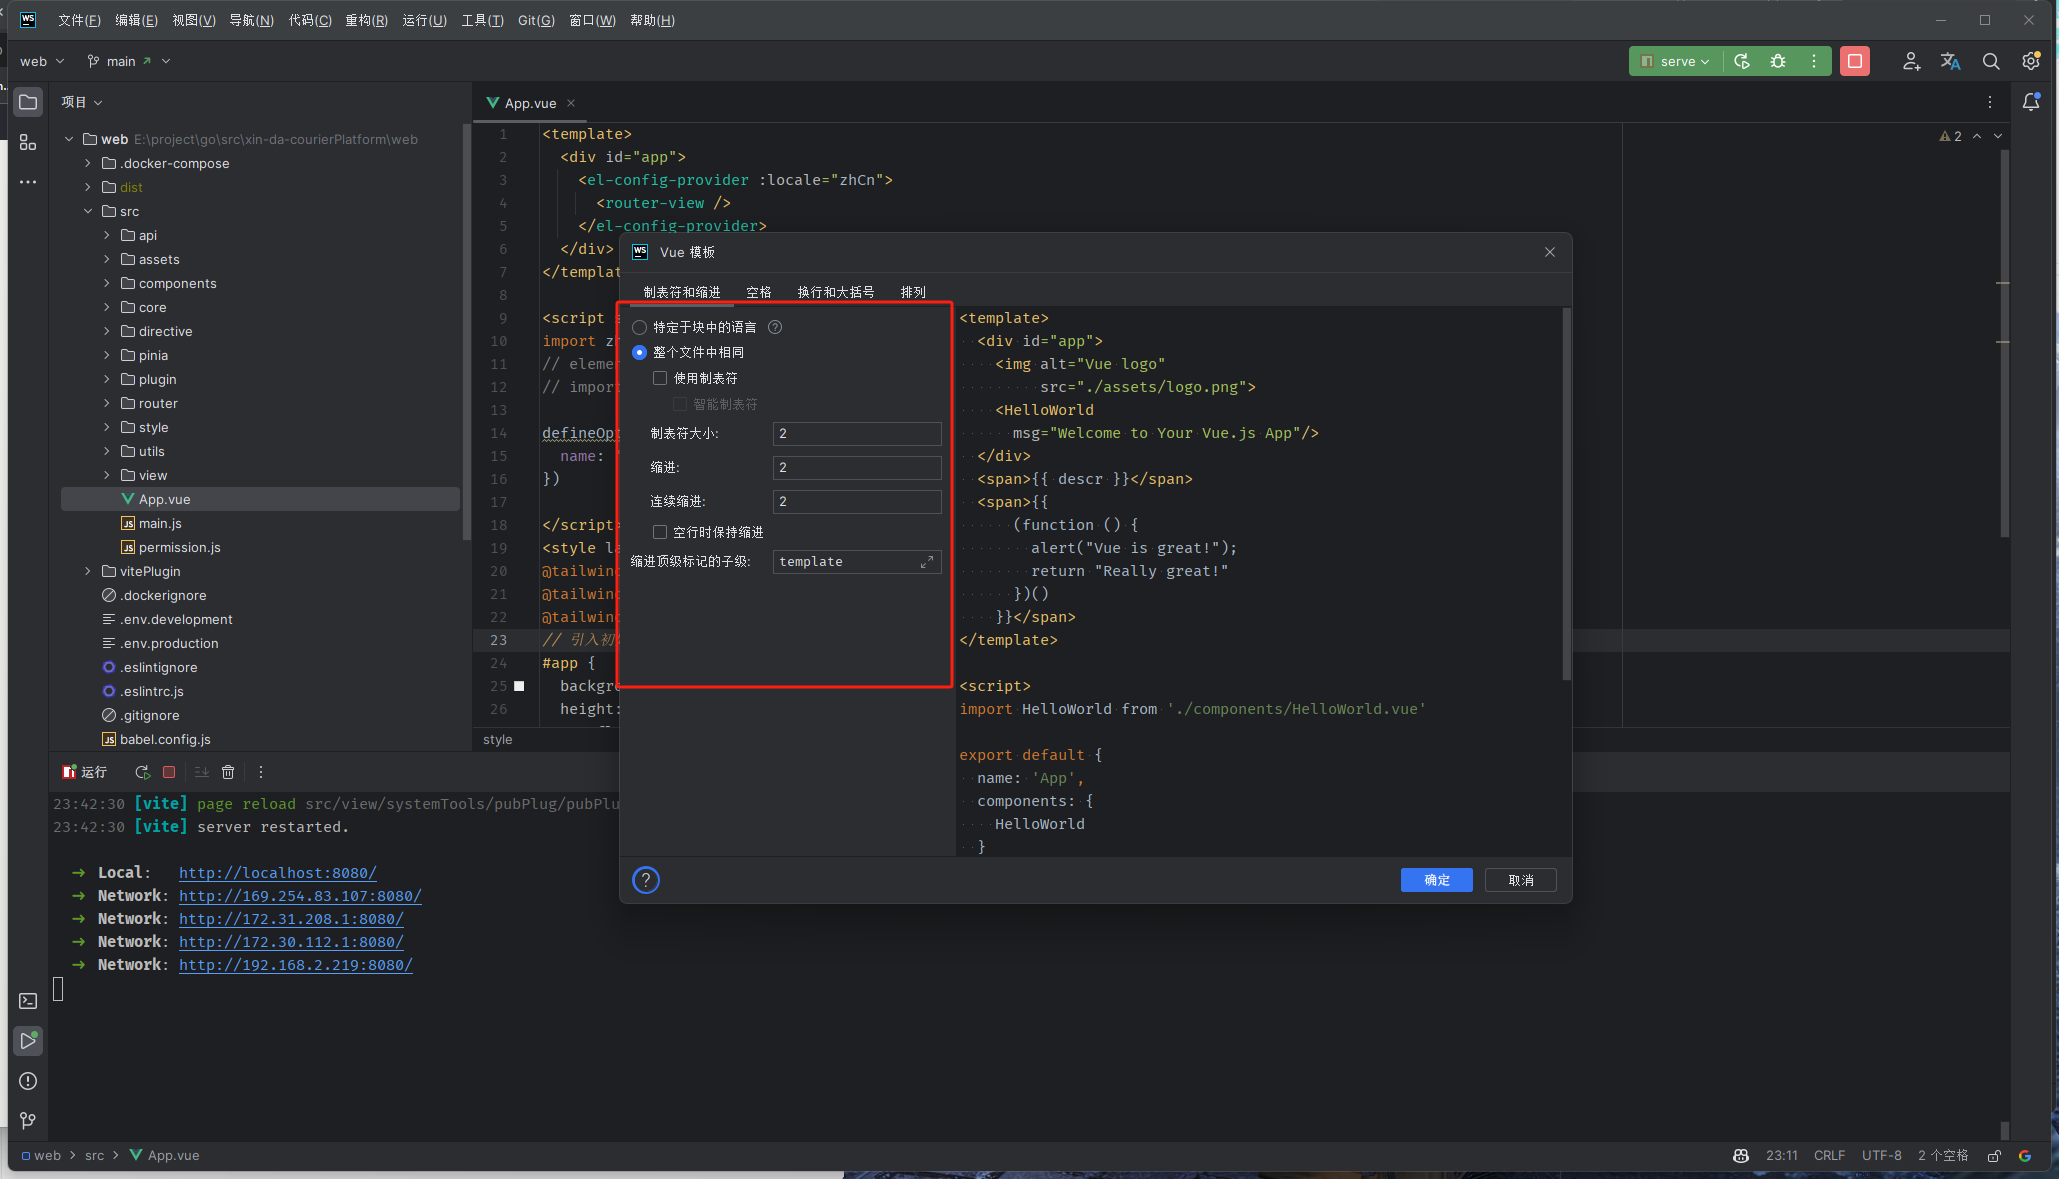2059x1179 pixels.
Task: Open the Git menu
Action: (x=536, y=20)
